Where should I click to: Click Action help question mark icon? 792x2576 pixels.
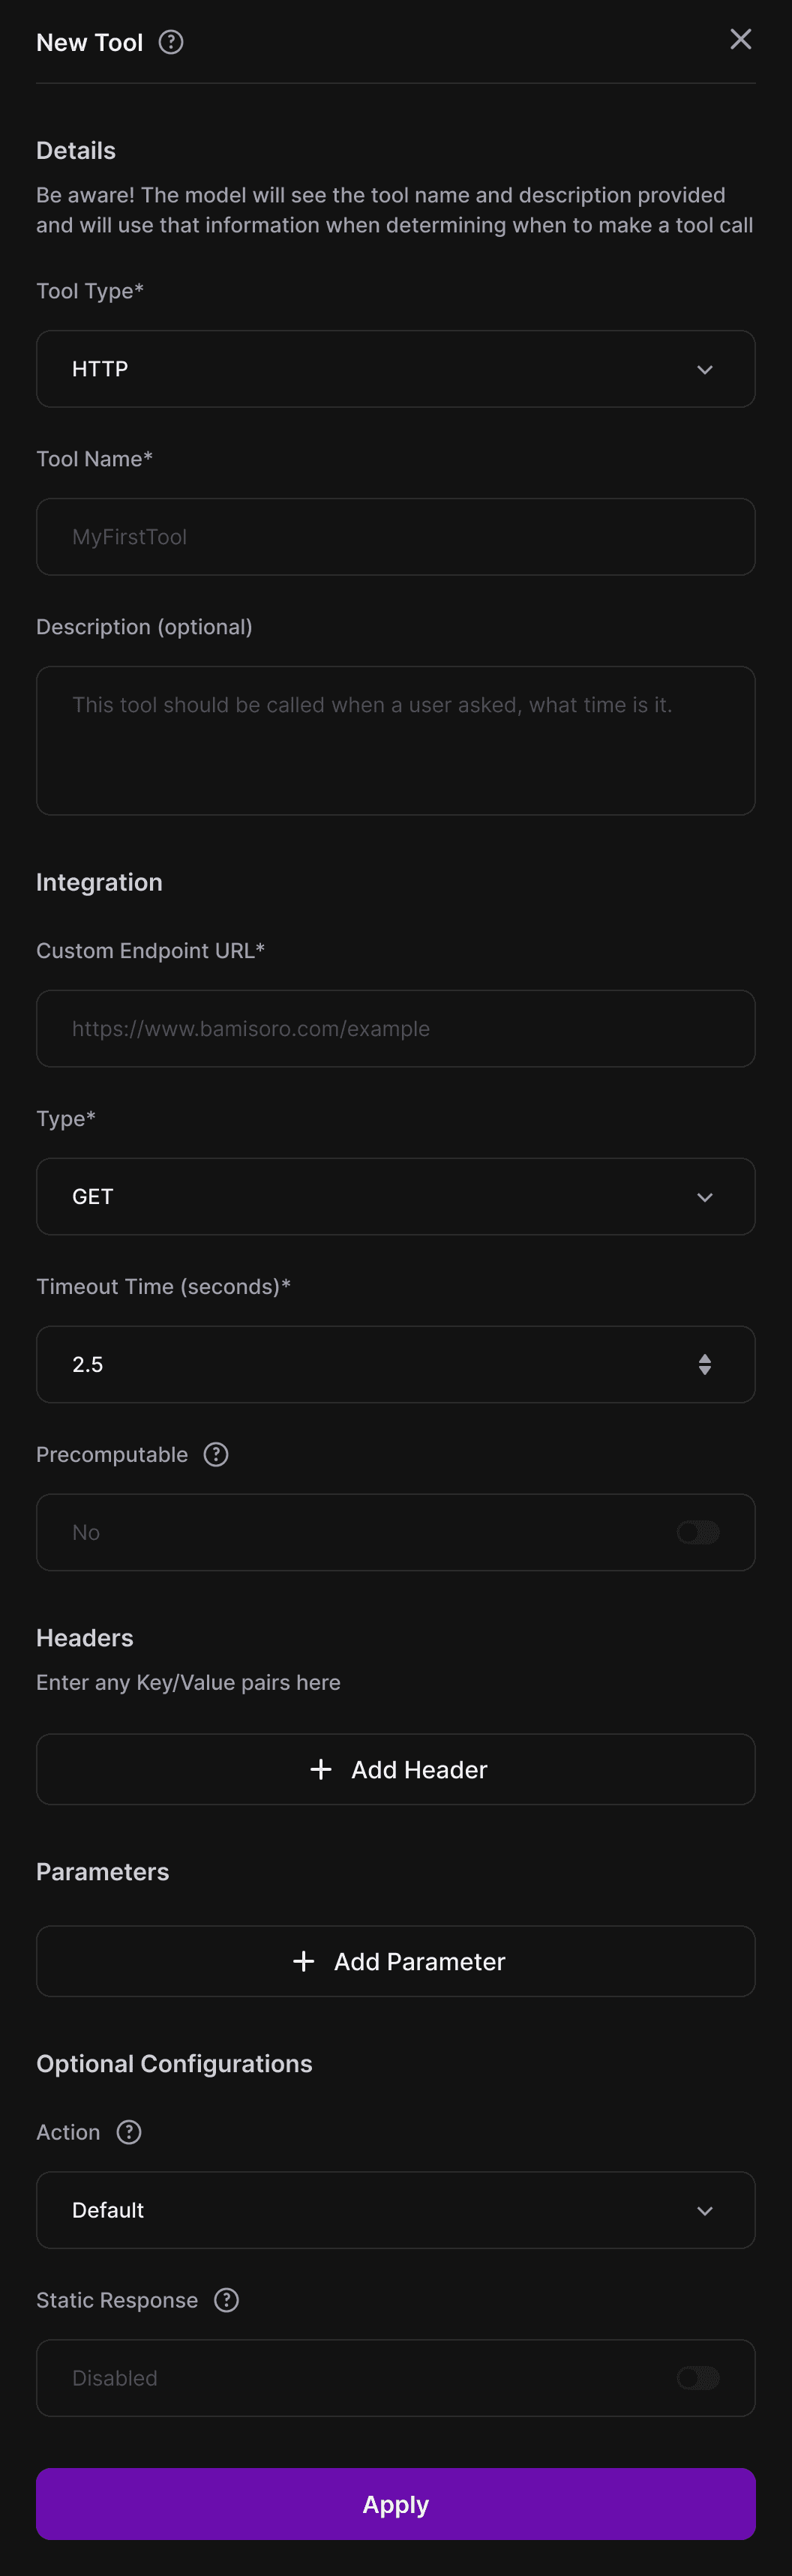129,2132
